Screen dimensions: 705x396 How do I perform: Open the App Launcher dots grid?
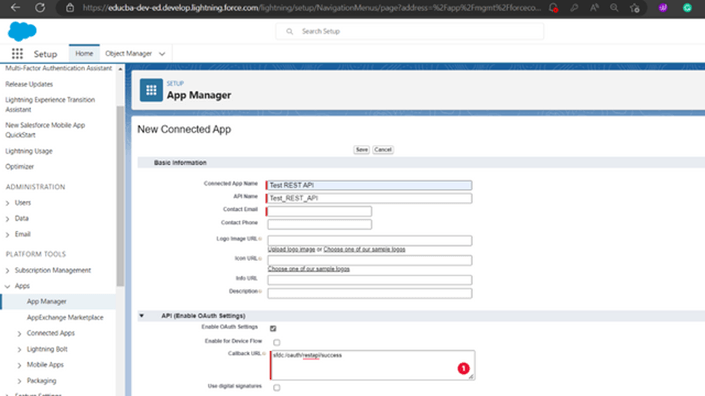click(x=17, y=54)
